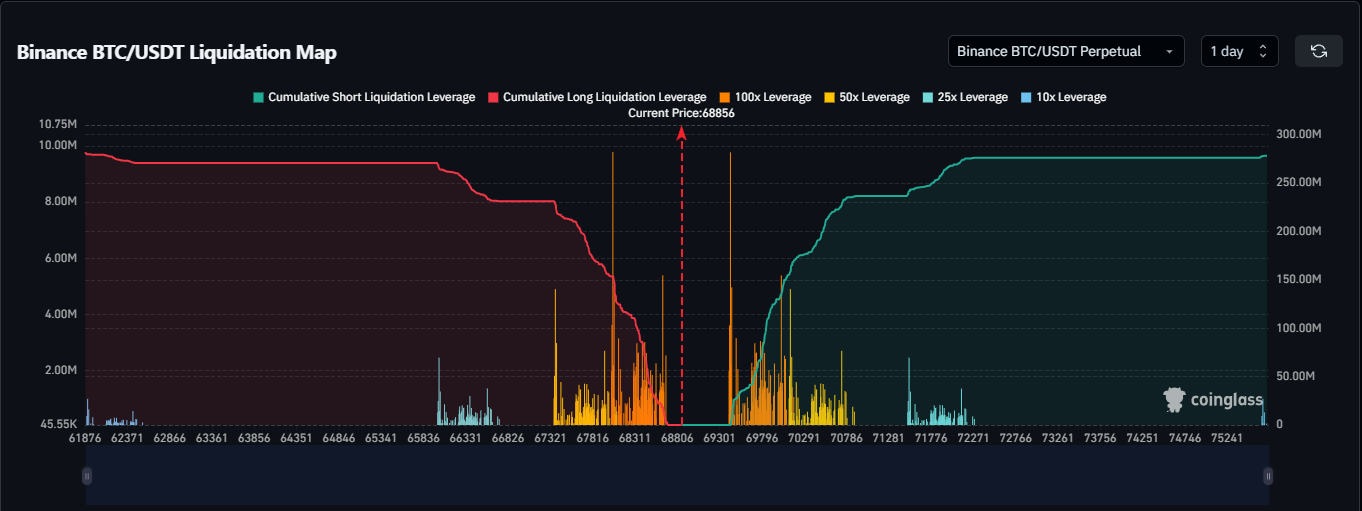This screenshot has width=1362, height=511.
Task: Click the 68806 x-axis price label
Action: [677, 437]
